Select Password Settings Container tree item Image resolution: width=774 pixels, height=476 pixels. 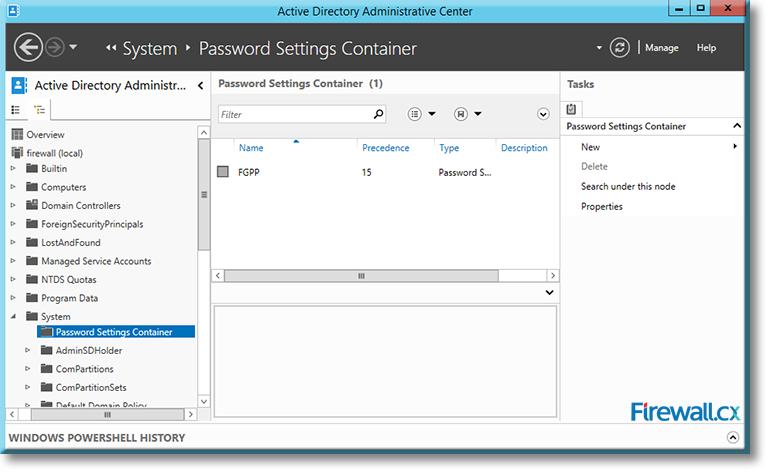coord(116,332)
